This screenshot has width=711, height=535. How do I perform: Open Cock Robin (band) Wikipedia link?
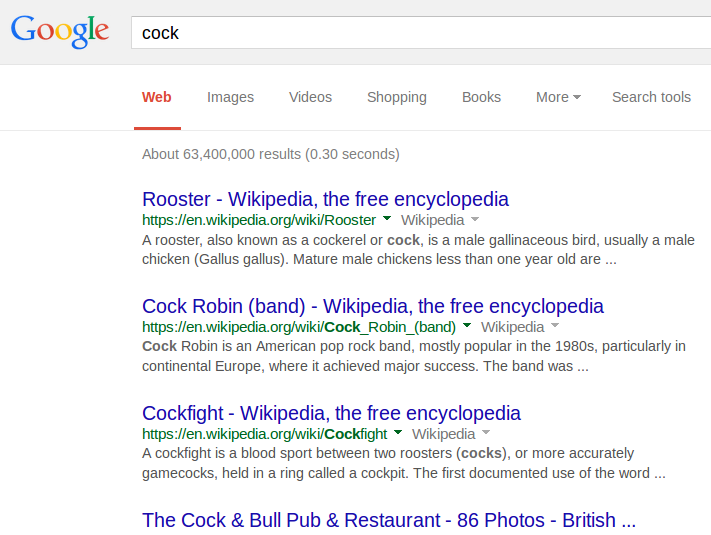[373, 306]
